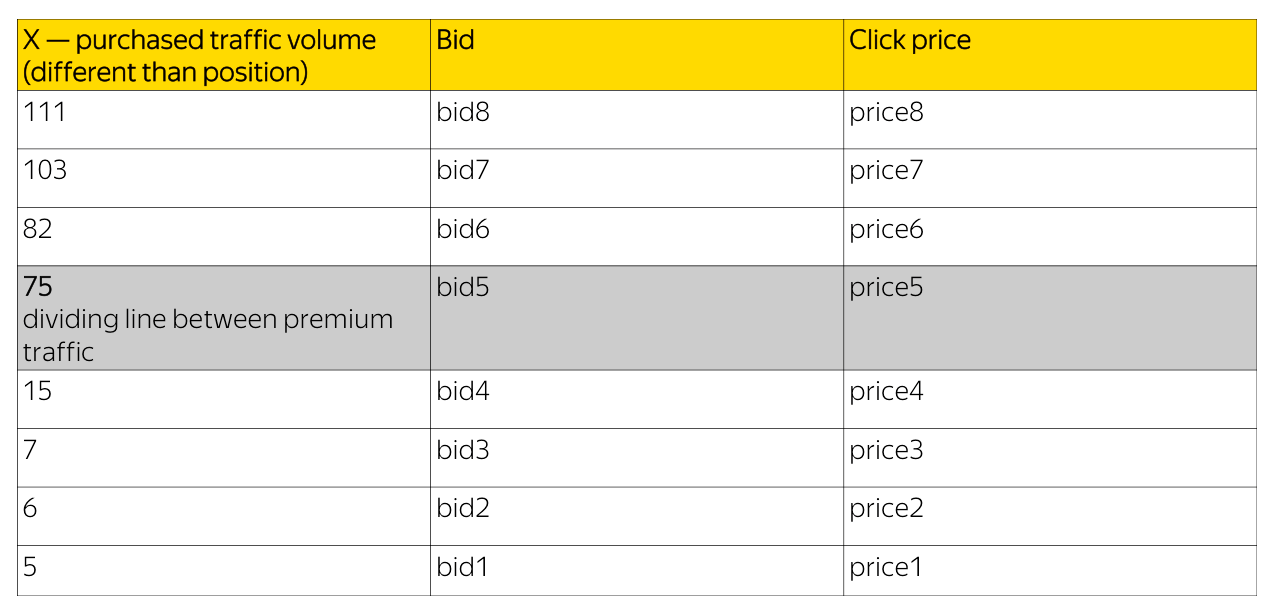Image resolution: width=1275 pixels, height=606 pixels.
Task: Click the traffic volume cell 103
Action: coord(45,171)
